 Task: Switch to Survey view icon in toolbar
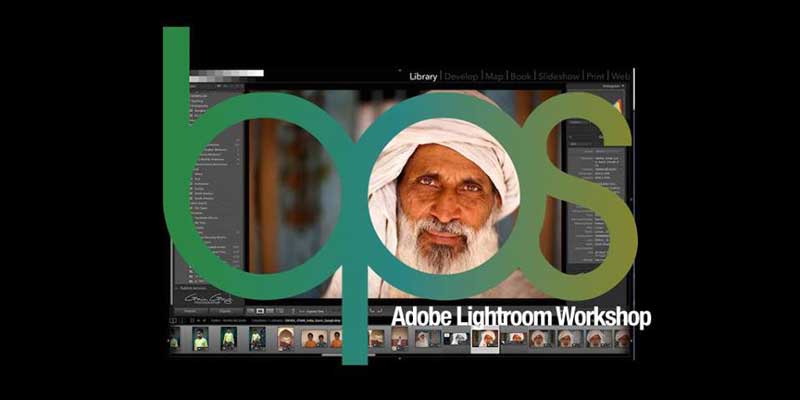coord(279,310)
